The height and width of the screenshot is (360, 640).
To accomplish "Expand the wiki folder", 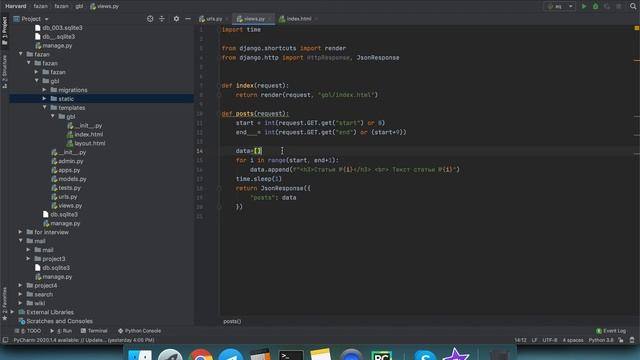I will point(20,303).
